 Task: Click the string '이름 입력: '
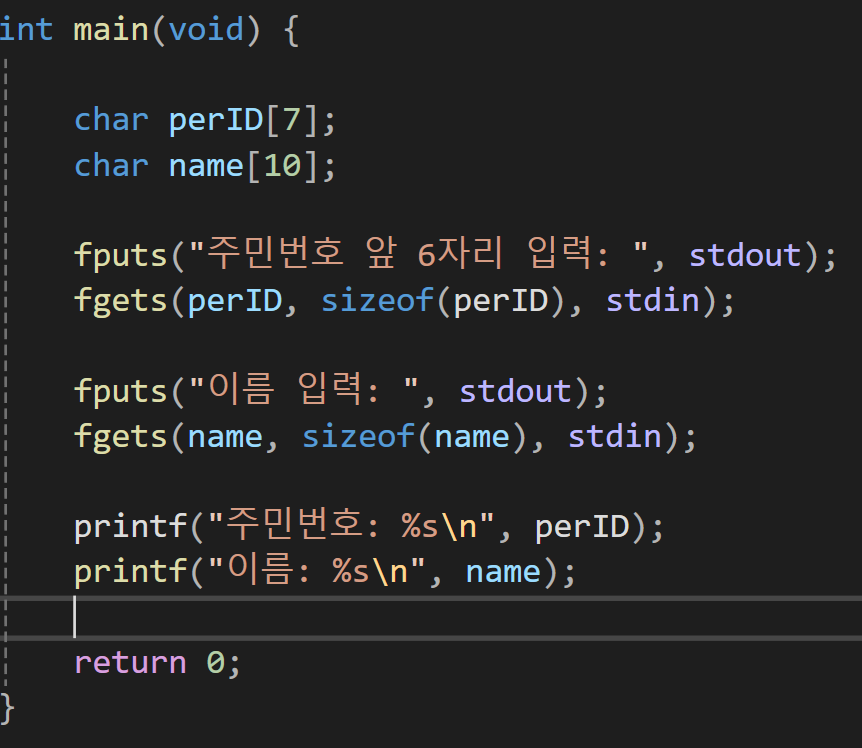[x=303, y=390]
